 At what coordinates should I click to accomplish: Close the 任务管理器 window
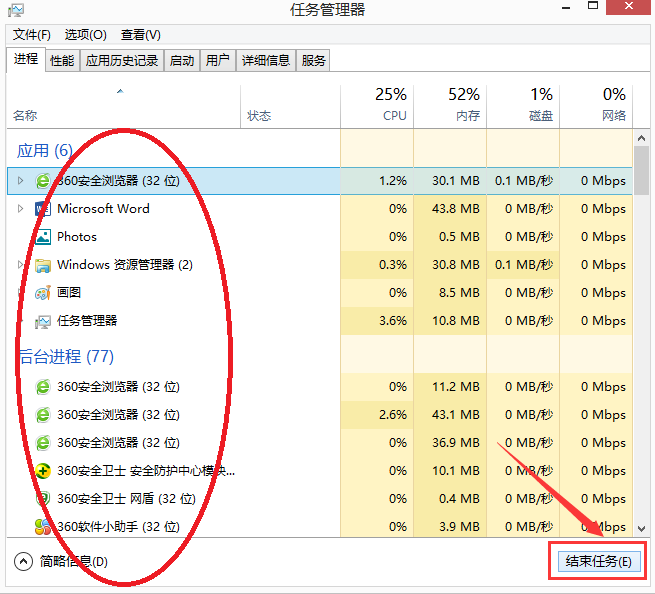click(629, 7)
